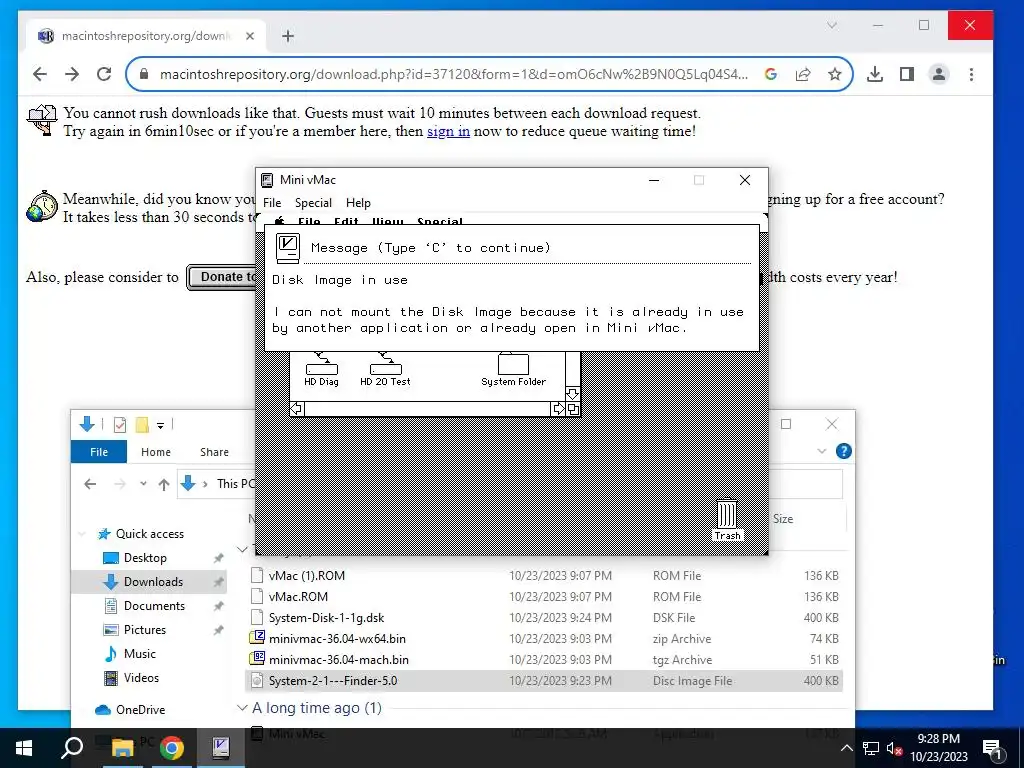The height and width of the screenshot is (768, 1024).
Task: Toggle Chrome side panel icon
Action: coord(907,74)
